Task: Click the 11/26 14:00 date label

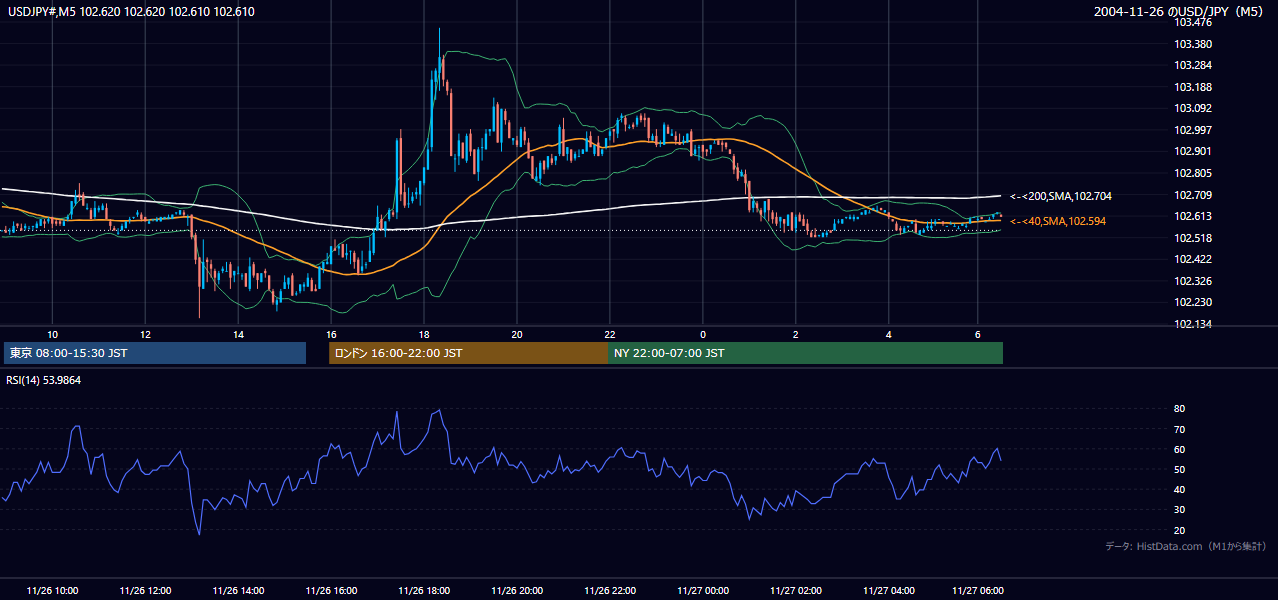Action: 238,590
